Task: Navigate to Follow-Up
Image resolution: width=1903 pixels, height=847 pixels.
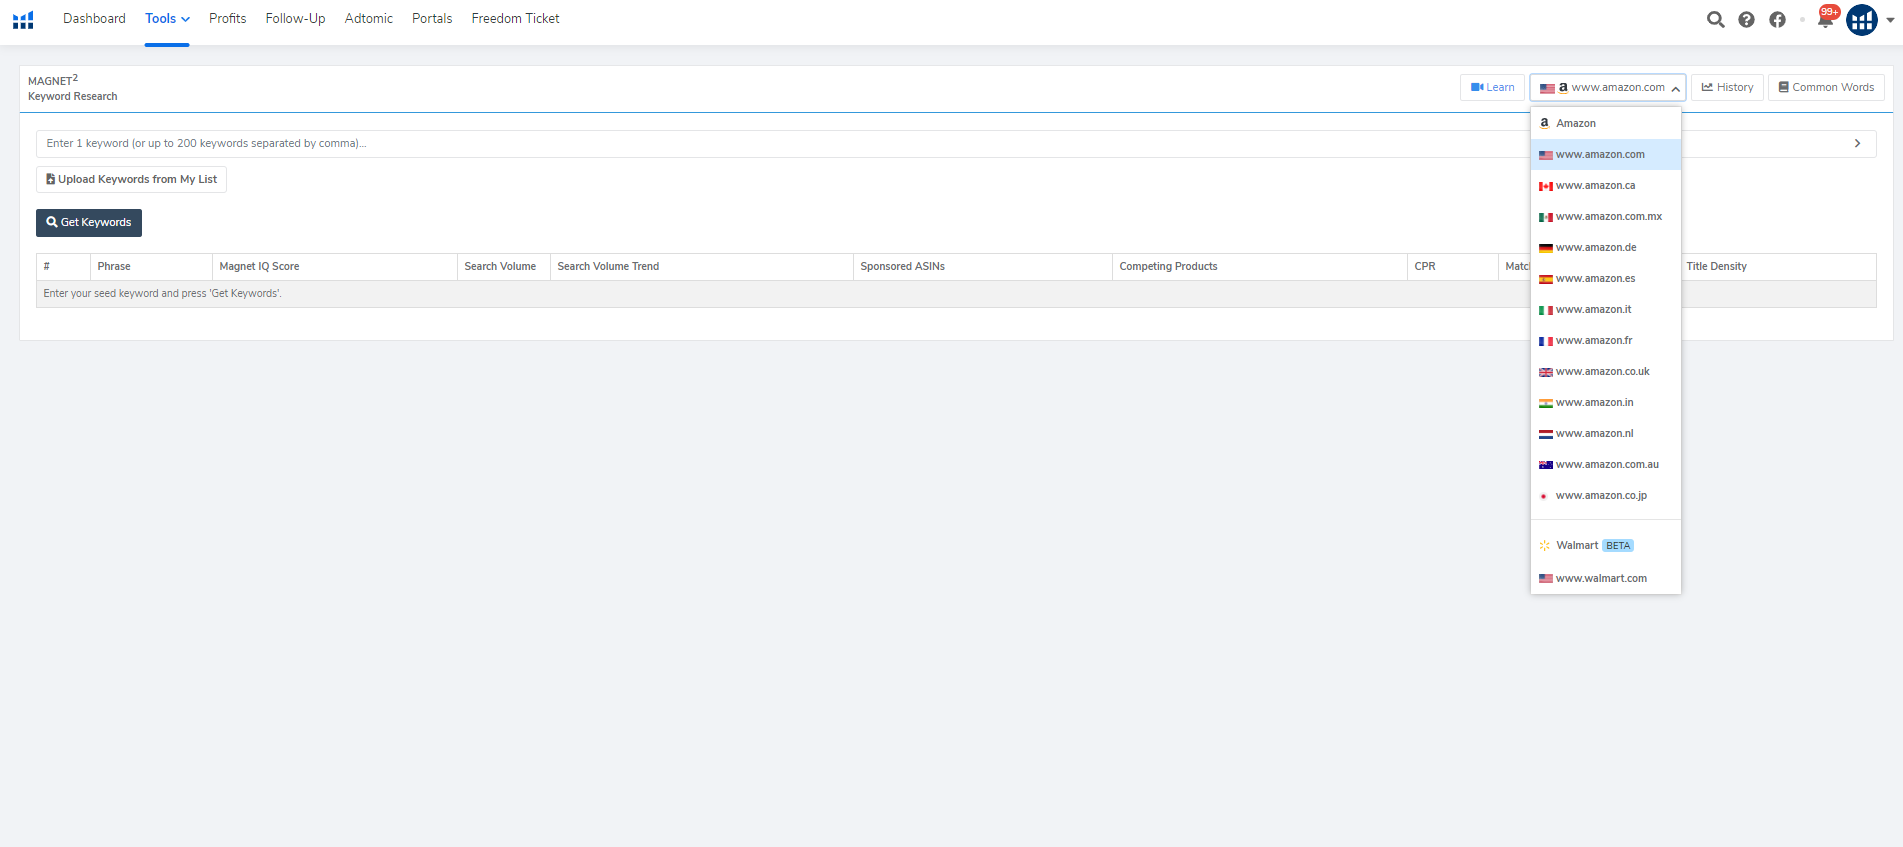Action: pyautogui.click(x=295, y=18)
